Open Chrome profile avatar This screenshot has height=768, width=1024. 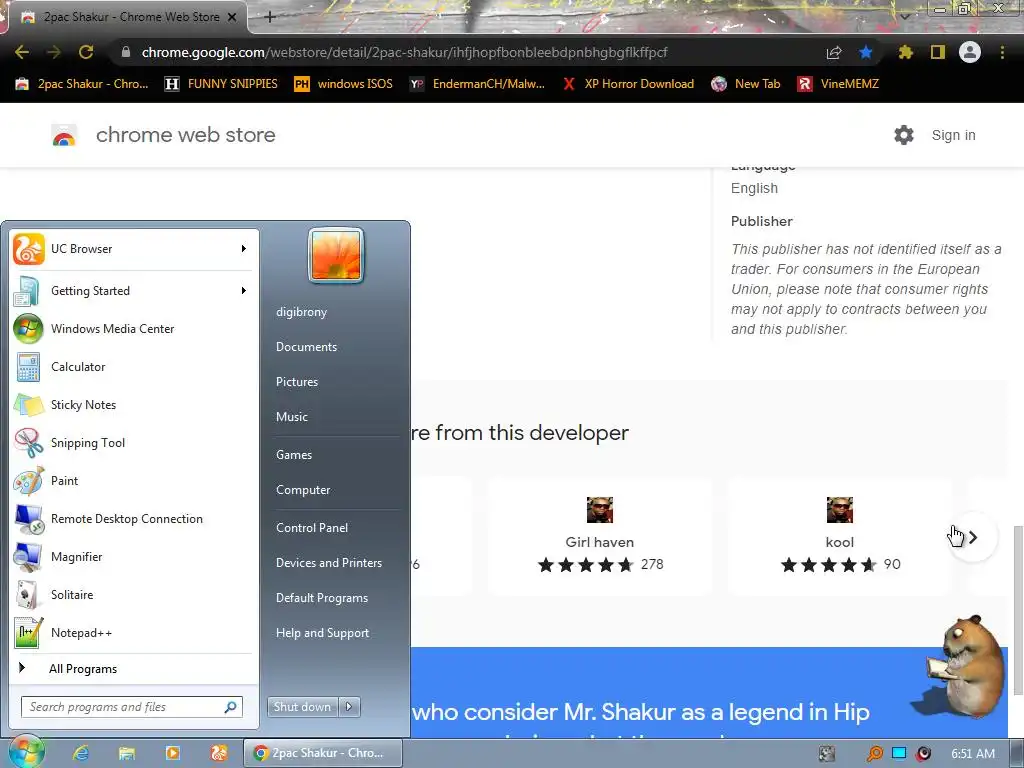(970, 52)
